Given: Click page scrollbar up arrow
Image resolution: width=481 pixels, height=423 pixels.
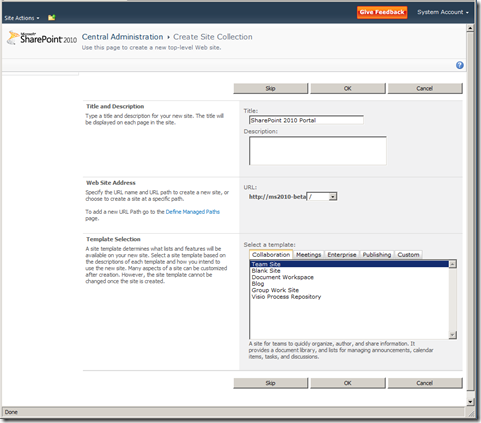Looking at the screenshot, I should tap(470, 28).
